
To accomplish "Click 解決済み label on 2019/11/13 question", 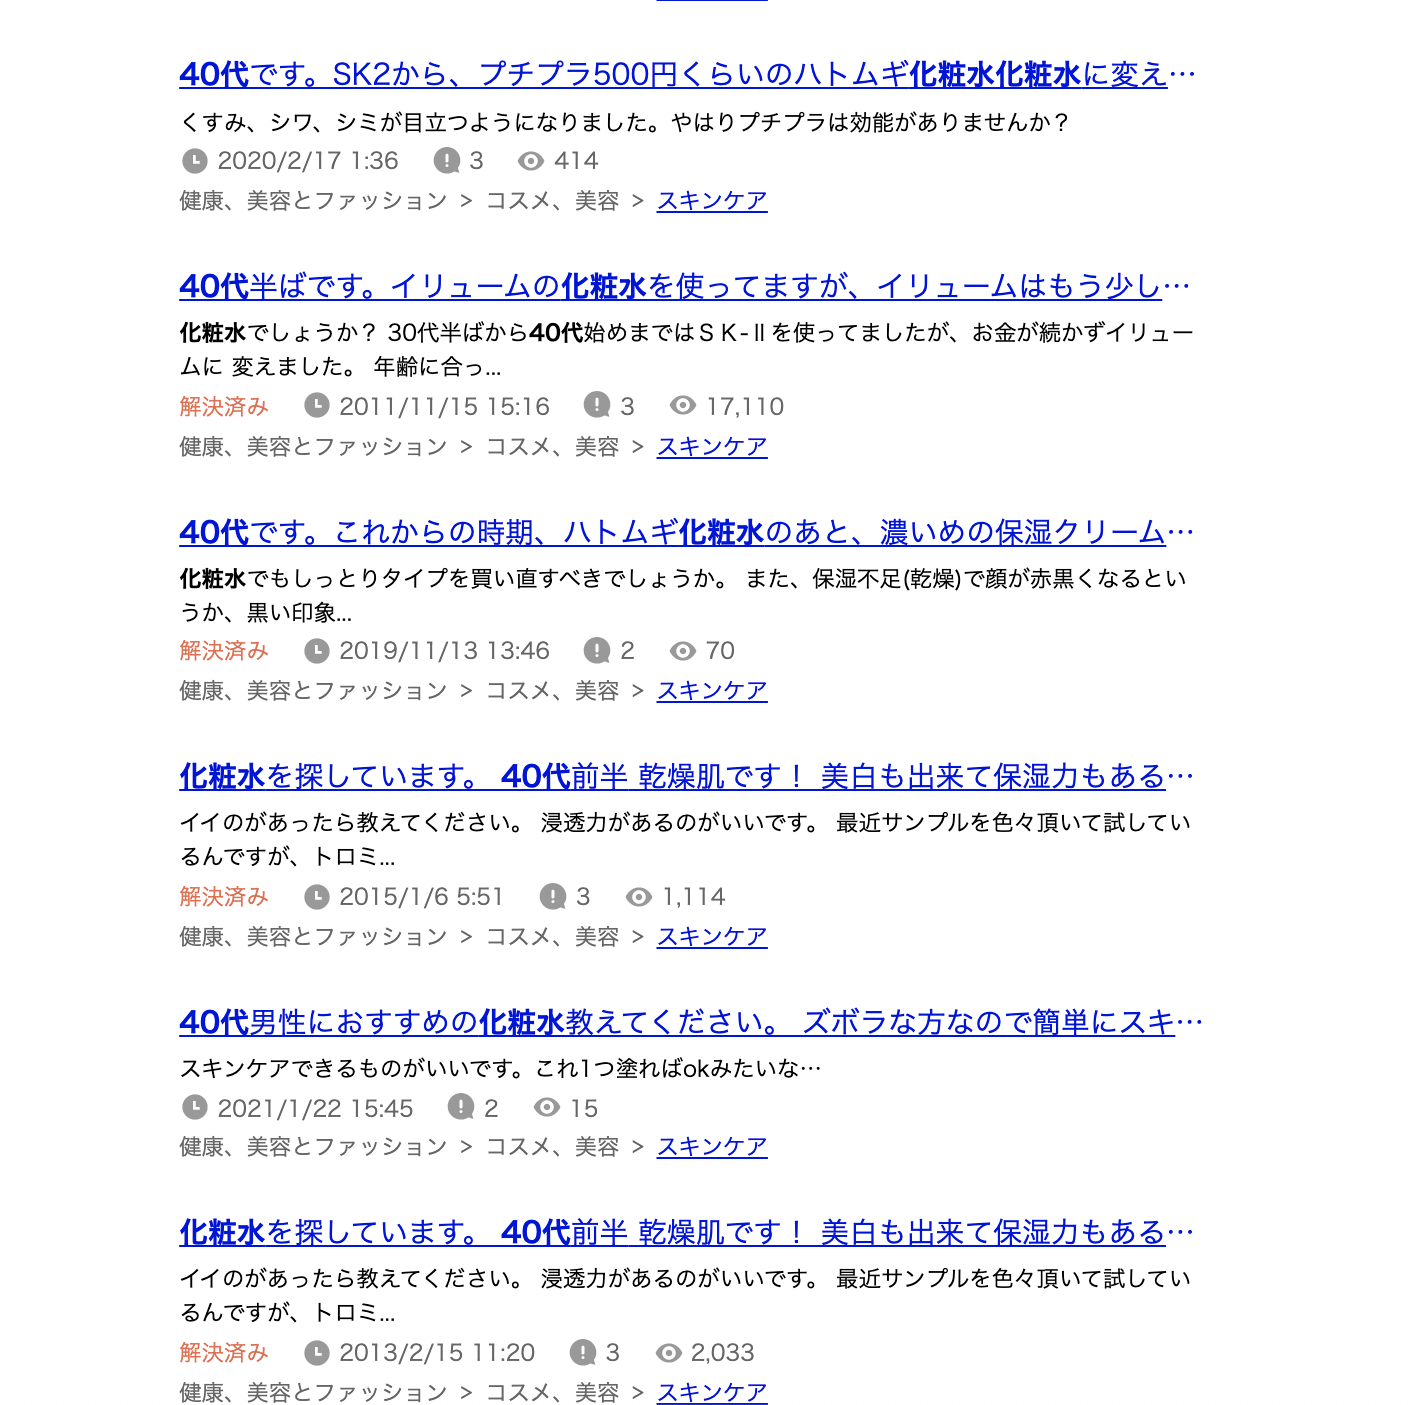I will (x=224, y=651).
